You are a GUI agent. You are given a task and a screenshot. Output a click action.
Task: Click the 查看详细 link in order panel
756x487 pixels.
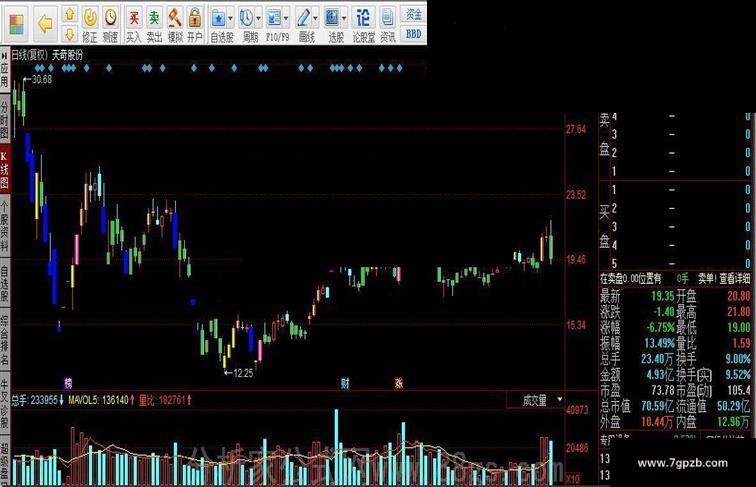point(734,278)
